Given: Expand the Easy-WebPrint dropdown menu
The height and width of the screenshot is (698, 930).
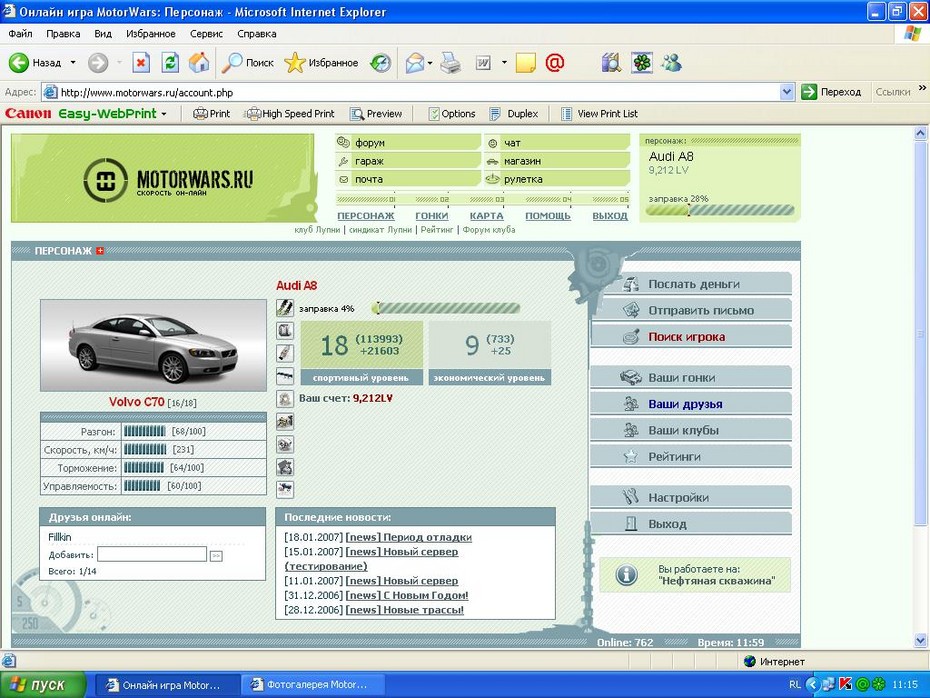Looking at the screenshot, I should pos(164,114).
